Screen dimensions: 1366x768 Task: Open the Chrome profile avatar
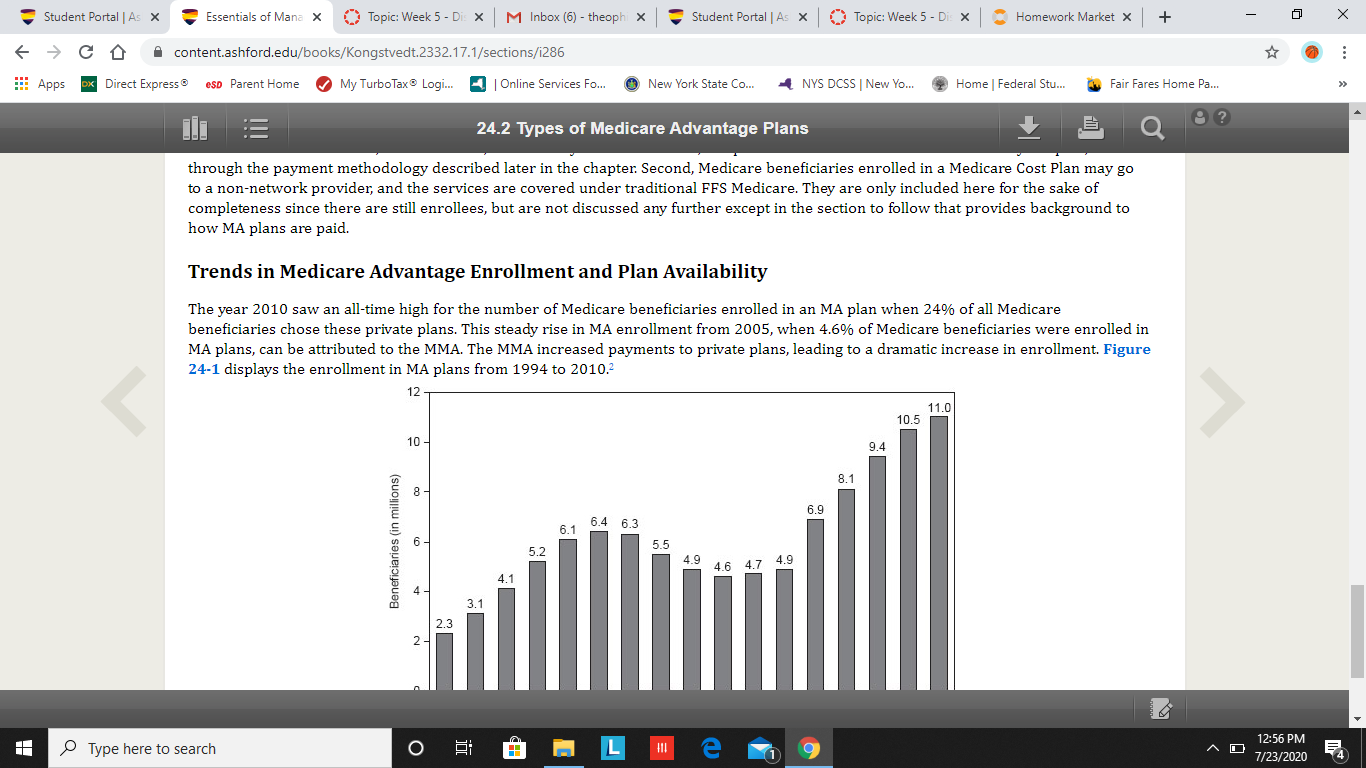coord(1312,52)
